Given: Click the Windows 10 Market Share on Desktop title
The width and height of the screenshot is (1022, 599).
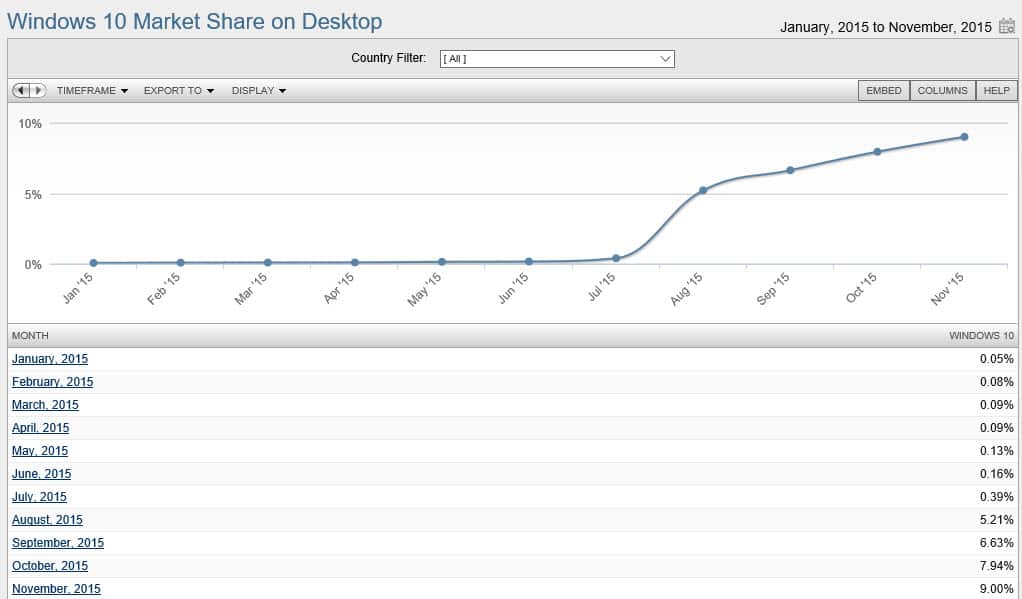Looking at the screenshot, I should click(x=195, y=22).
